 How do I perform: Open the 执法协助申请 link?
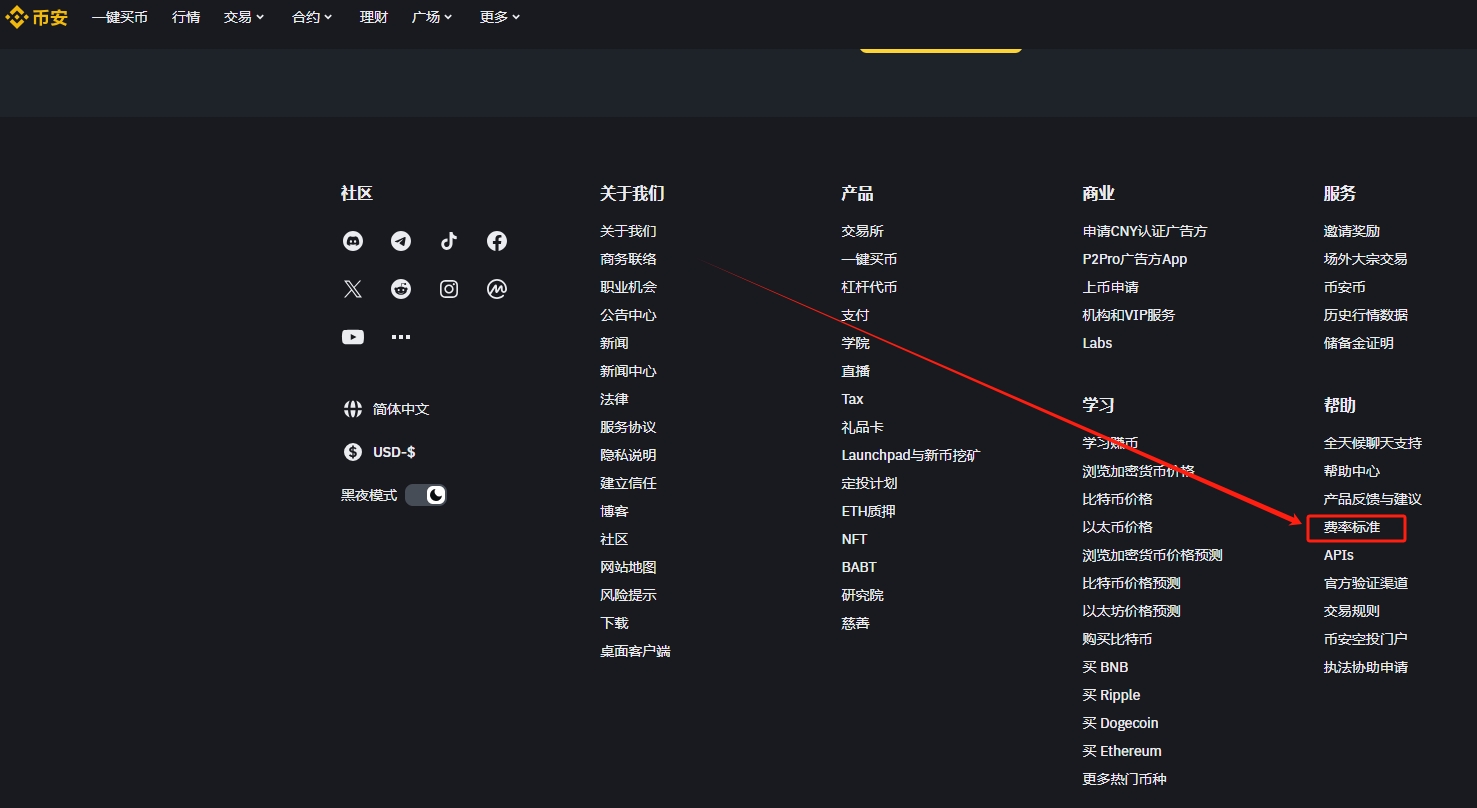pyautogui.click(x=1366, y=667)
